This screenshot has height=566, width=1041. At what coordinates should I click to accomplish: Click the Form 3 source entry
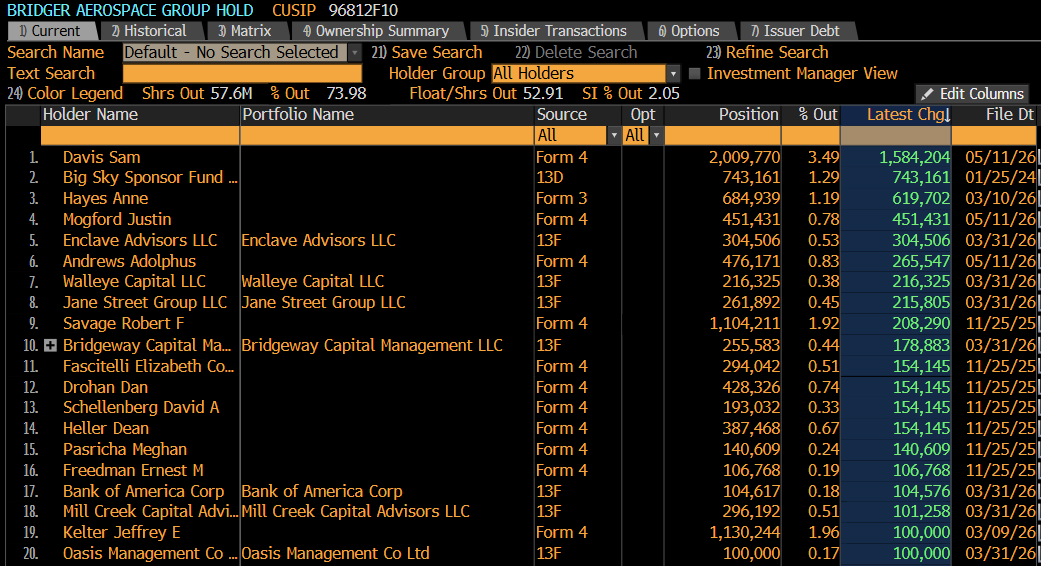coord(562,198)
